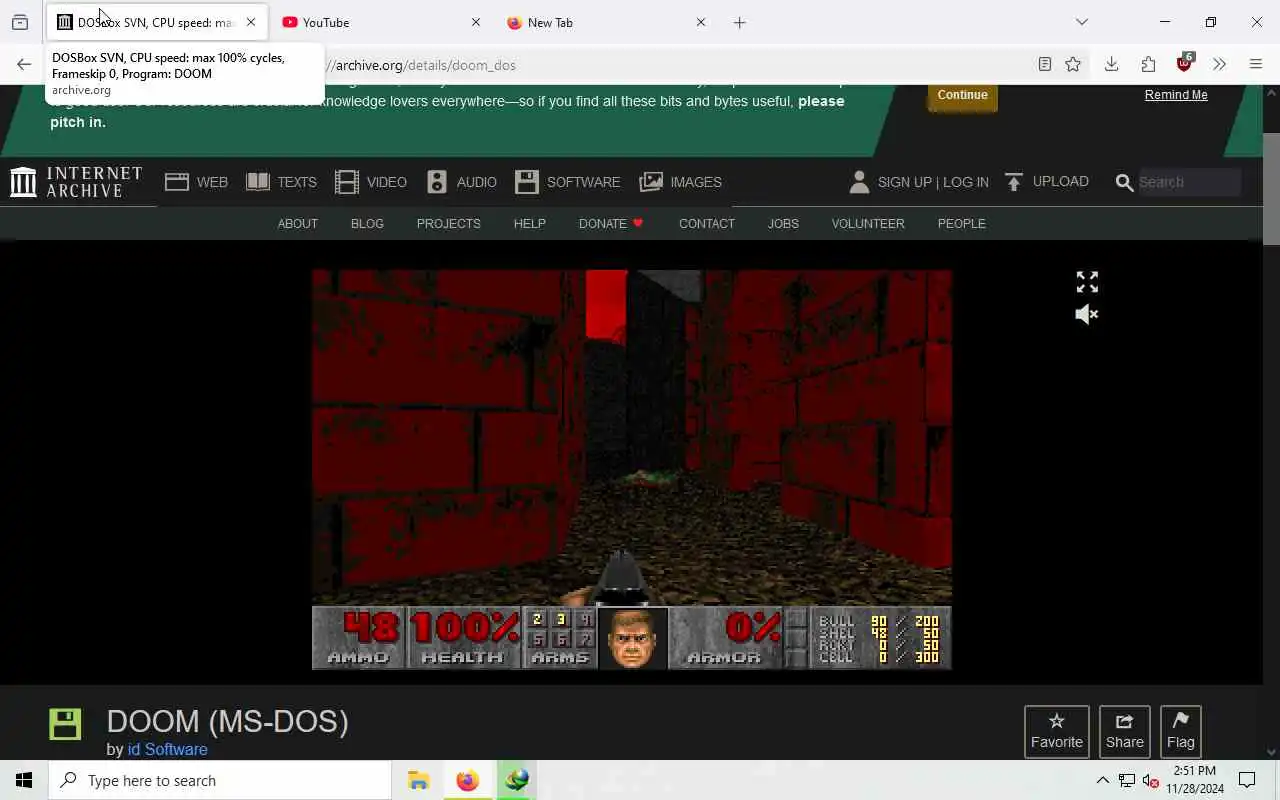Expand more toolbar tools chevron
The image size is (1280, 800).
[1219, 65]
